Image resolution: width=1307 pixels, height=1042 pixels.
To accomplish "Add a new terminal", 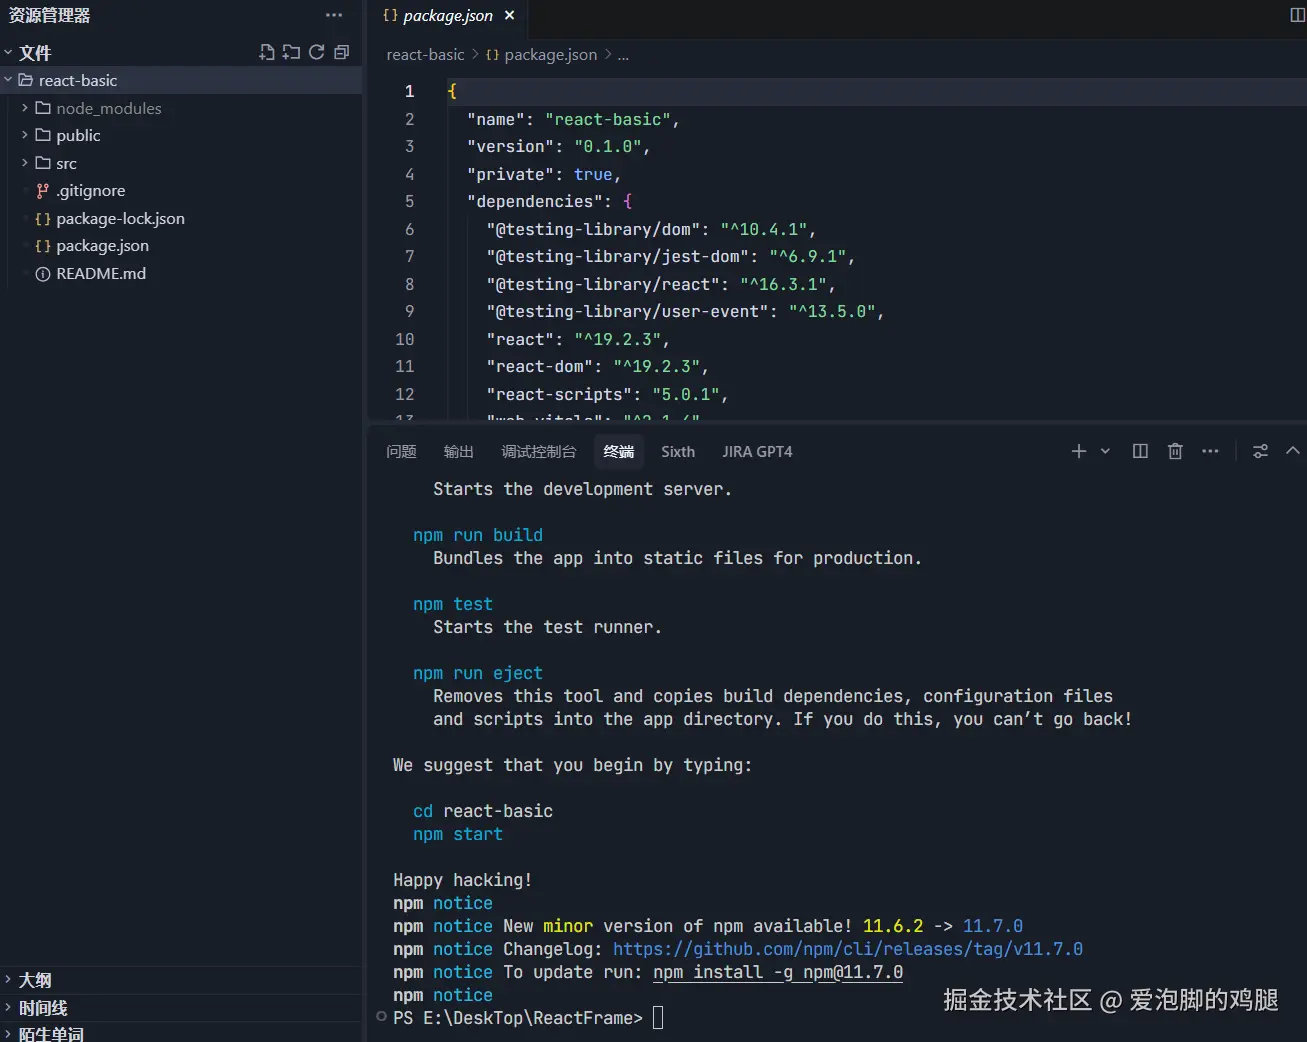I will point(1079,451).
